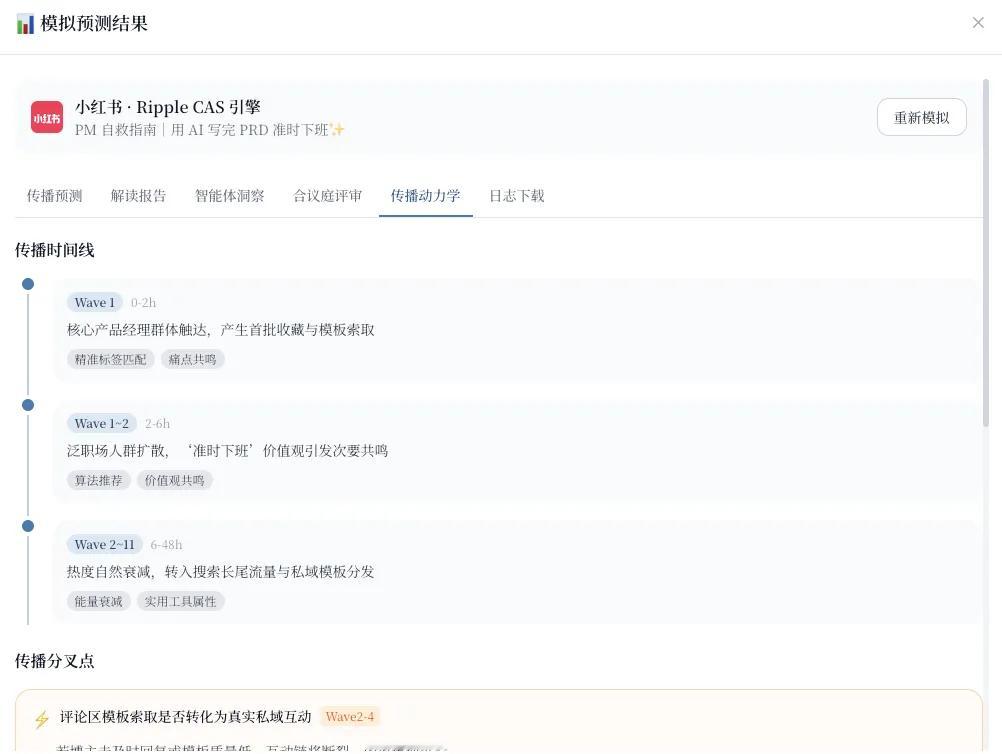The image size is (1002, 754).
Task: Click the 痛点共鸣 tag
Action: coord(192,359)
